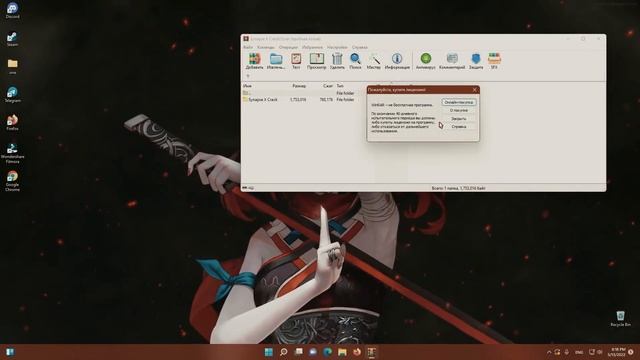
Task: Click the SFX toolbar icon
Action: [494, 61]
